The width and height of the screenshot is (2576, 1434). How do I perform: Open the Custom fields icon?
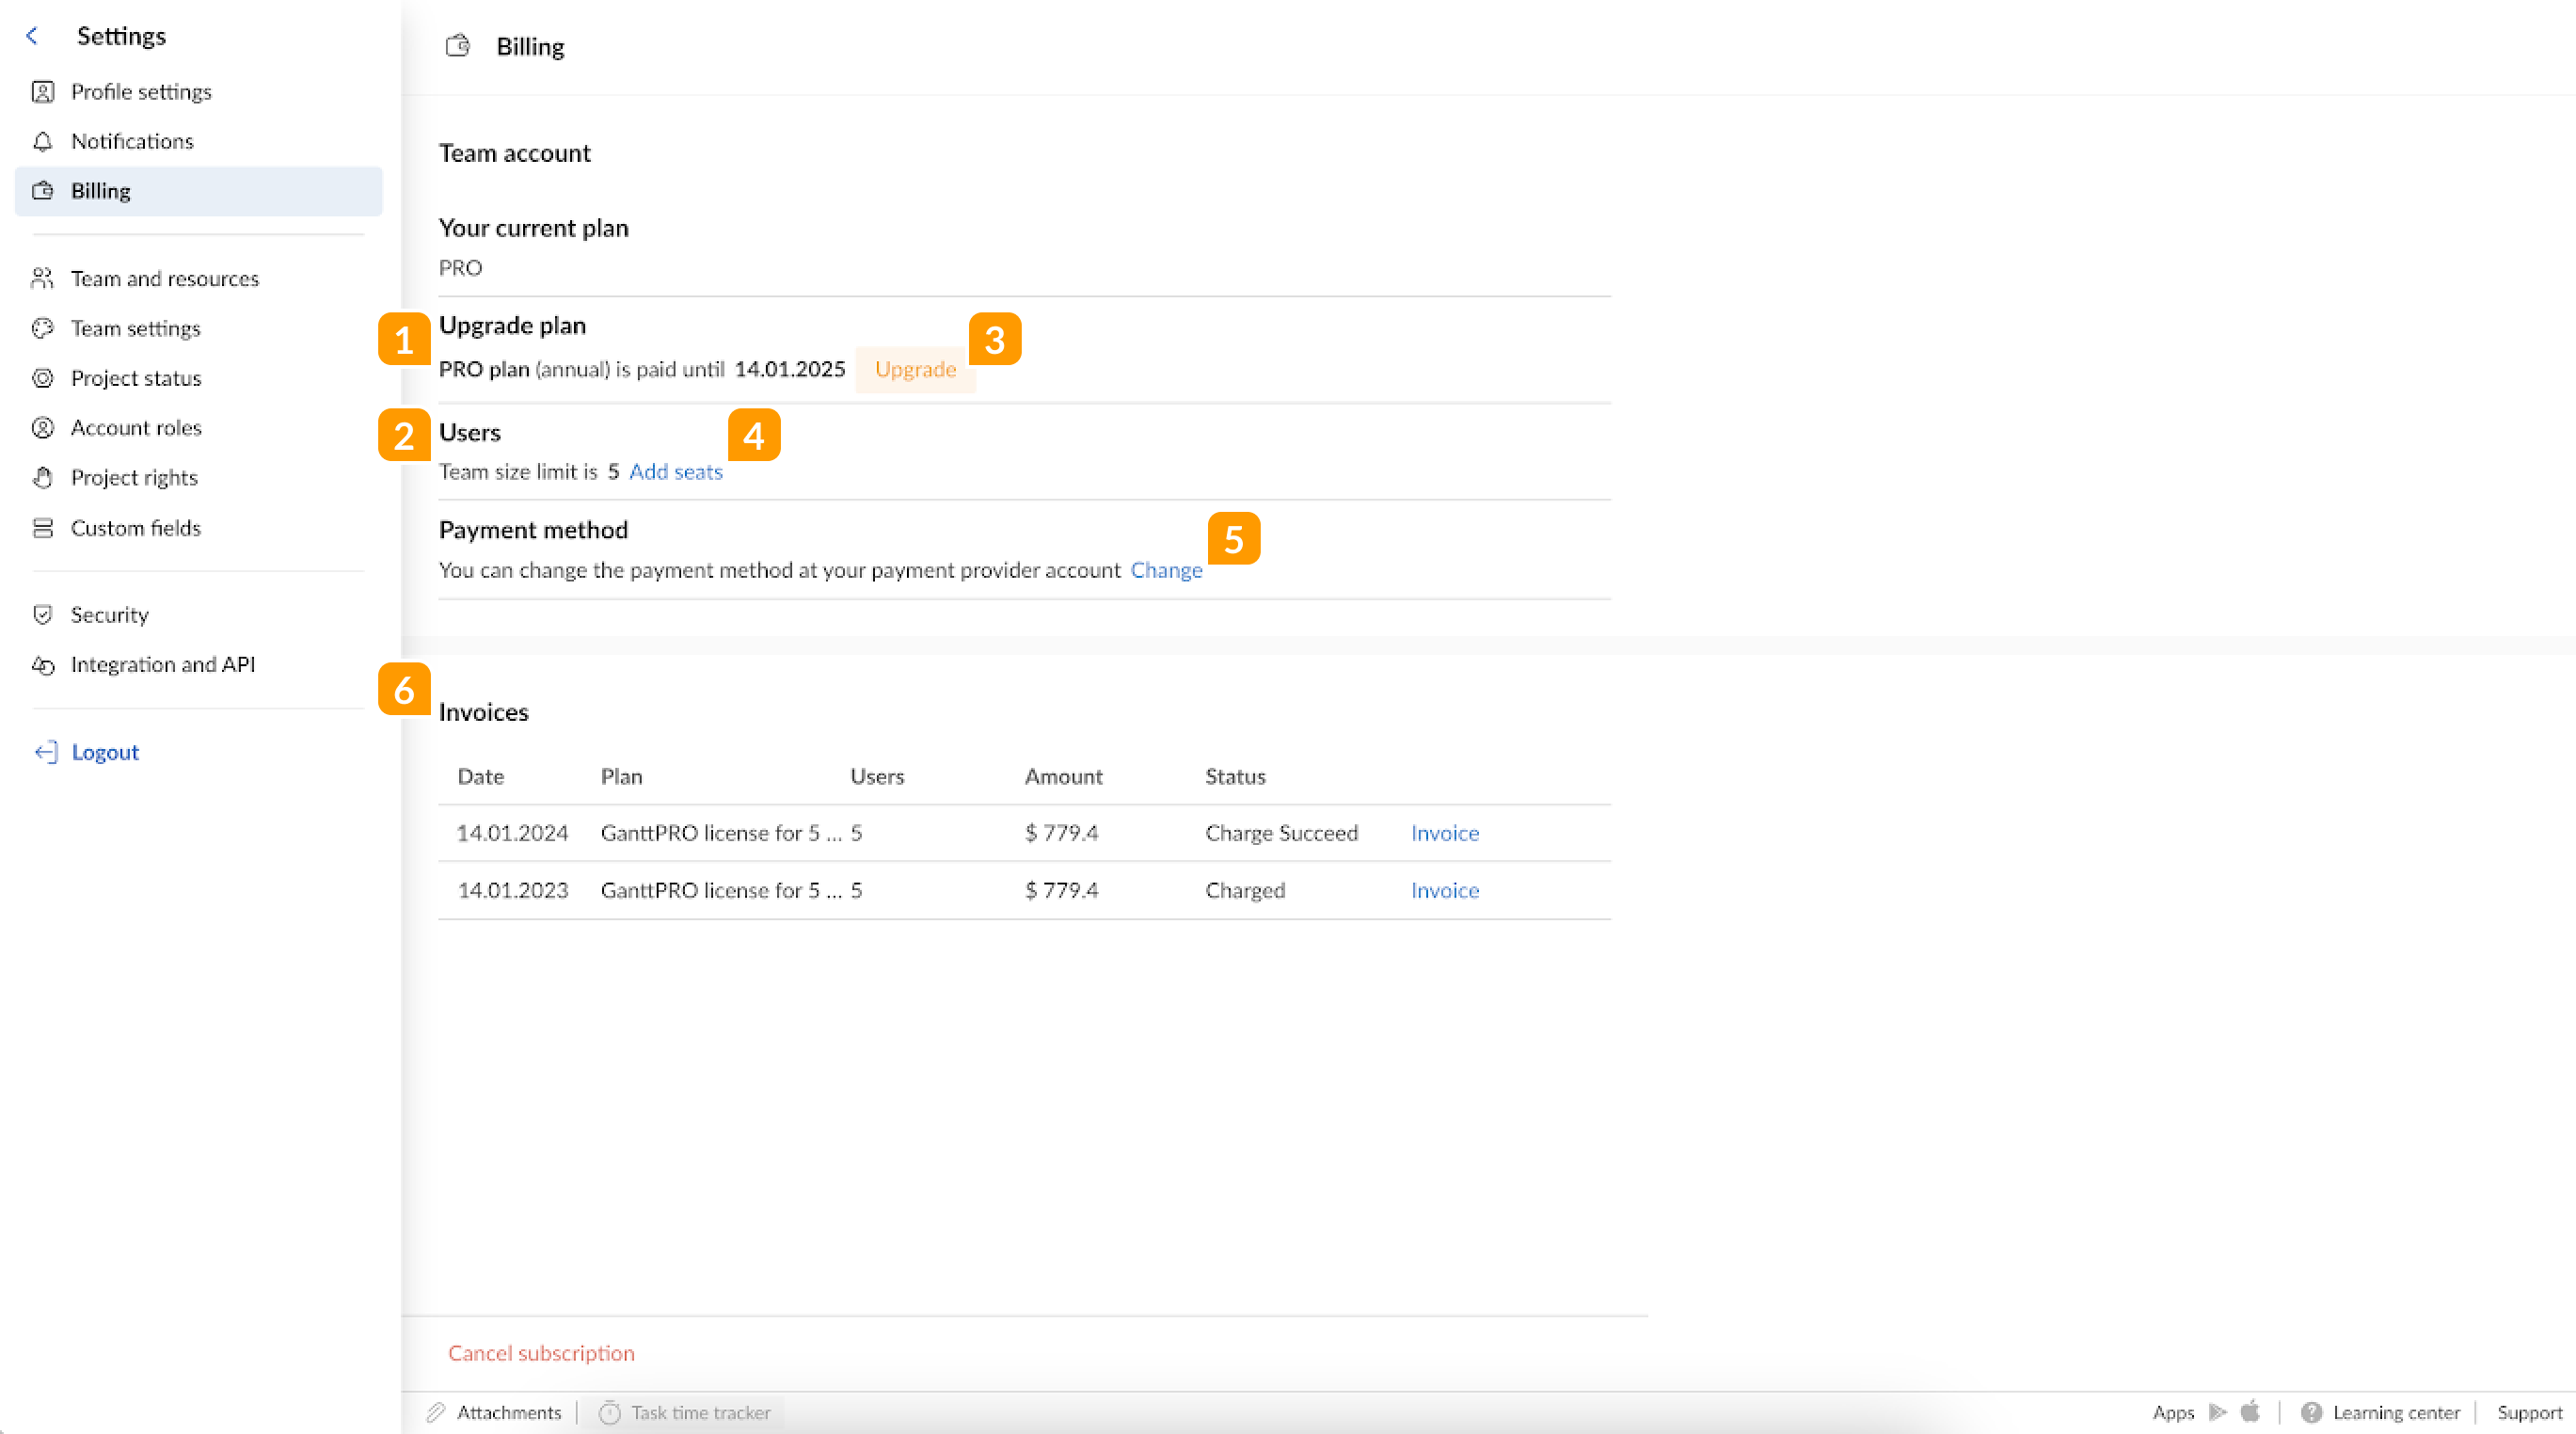click(43, 528)
